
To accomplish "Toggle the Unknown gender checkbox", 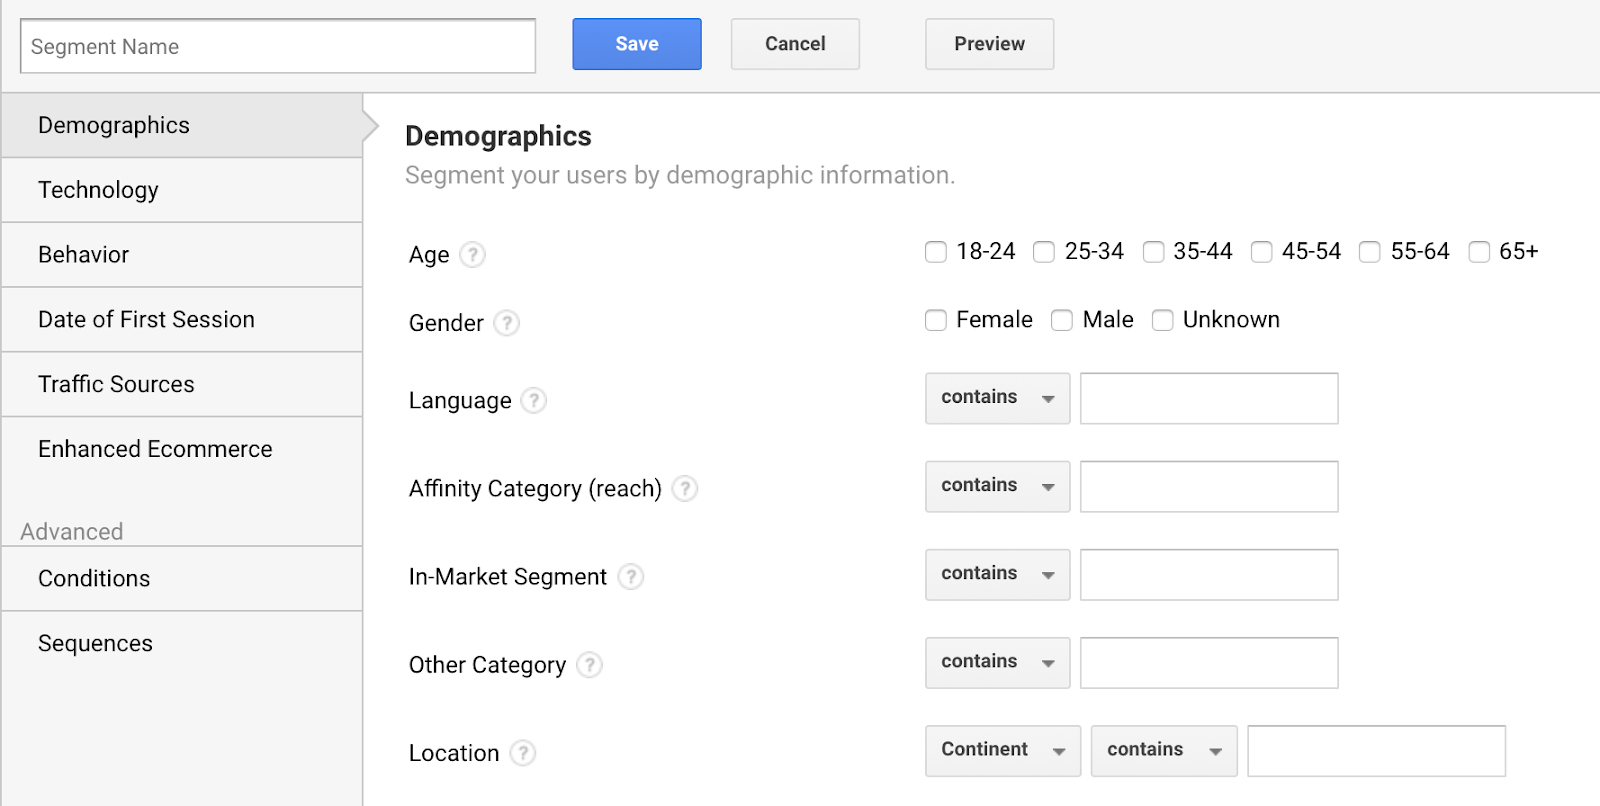I will 1162,320.
